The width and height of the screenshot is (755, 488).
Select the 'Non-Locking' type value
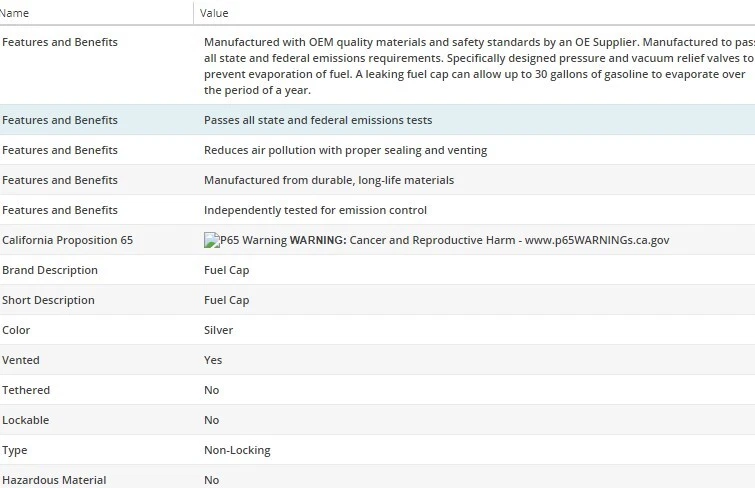tap(237, 450)
